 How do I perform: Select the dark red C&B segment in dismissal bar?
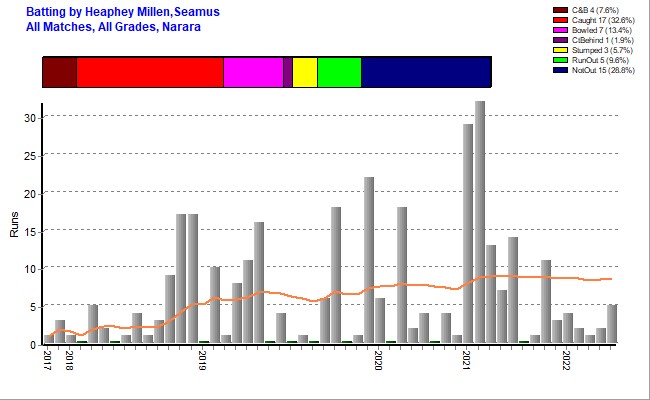click(59, 73)
